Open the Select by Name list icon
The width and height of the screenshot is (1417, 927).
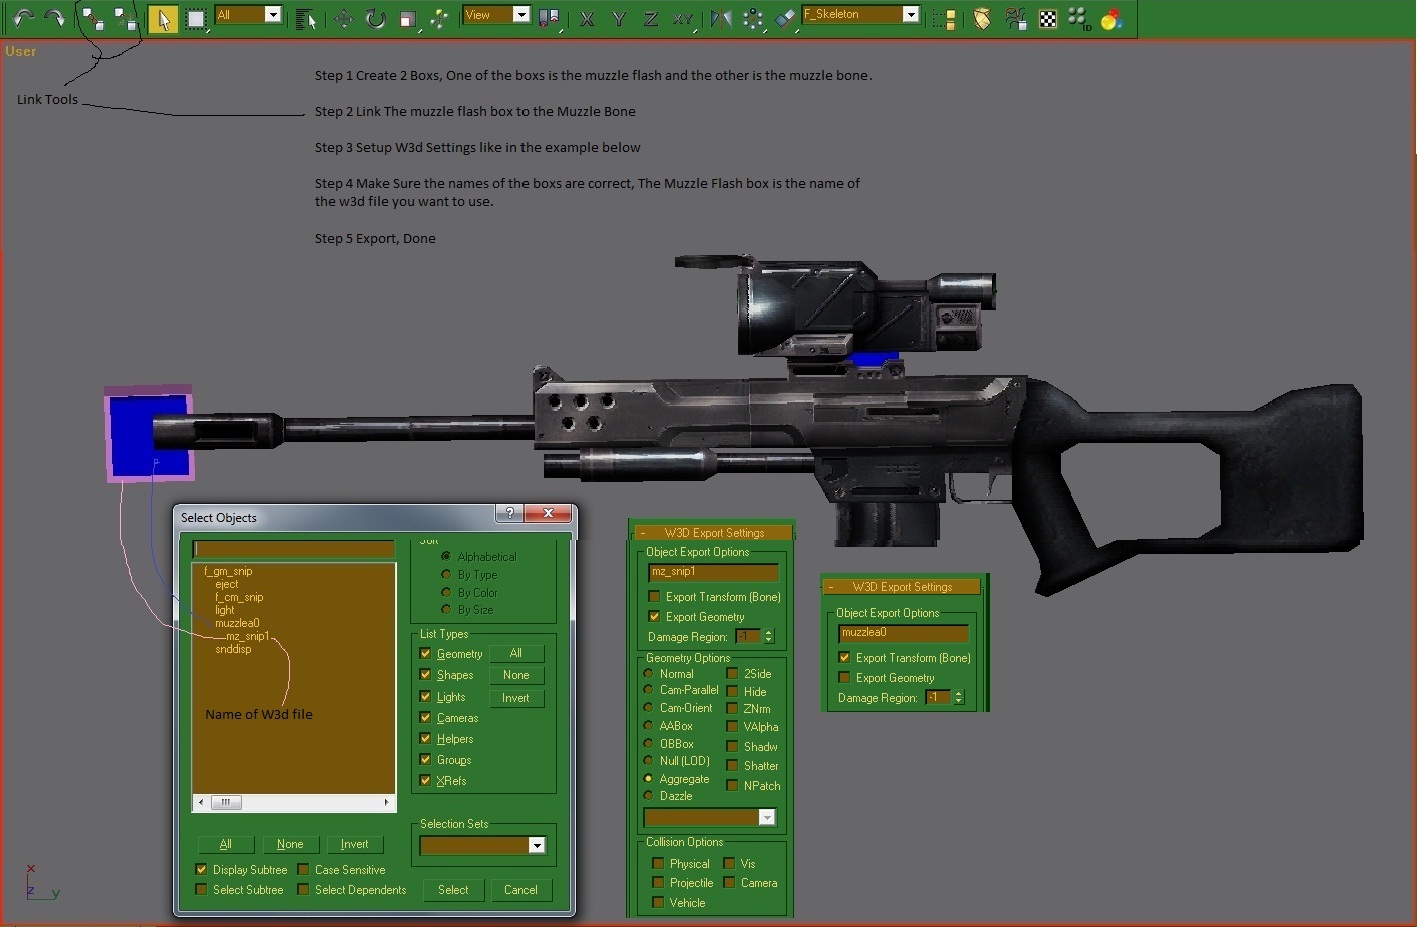click(306, 18)
